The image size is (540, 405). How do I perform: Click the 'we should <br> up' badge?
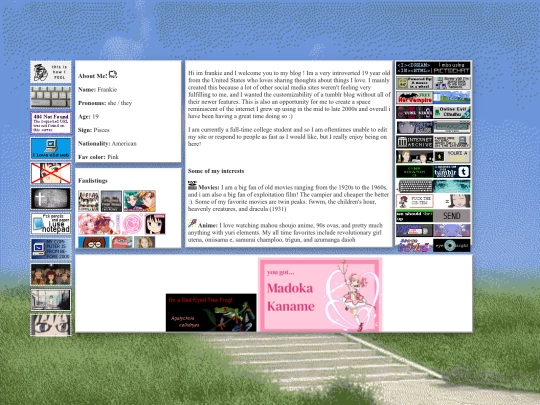click(414, 216)
